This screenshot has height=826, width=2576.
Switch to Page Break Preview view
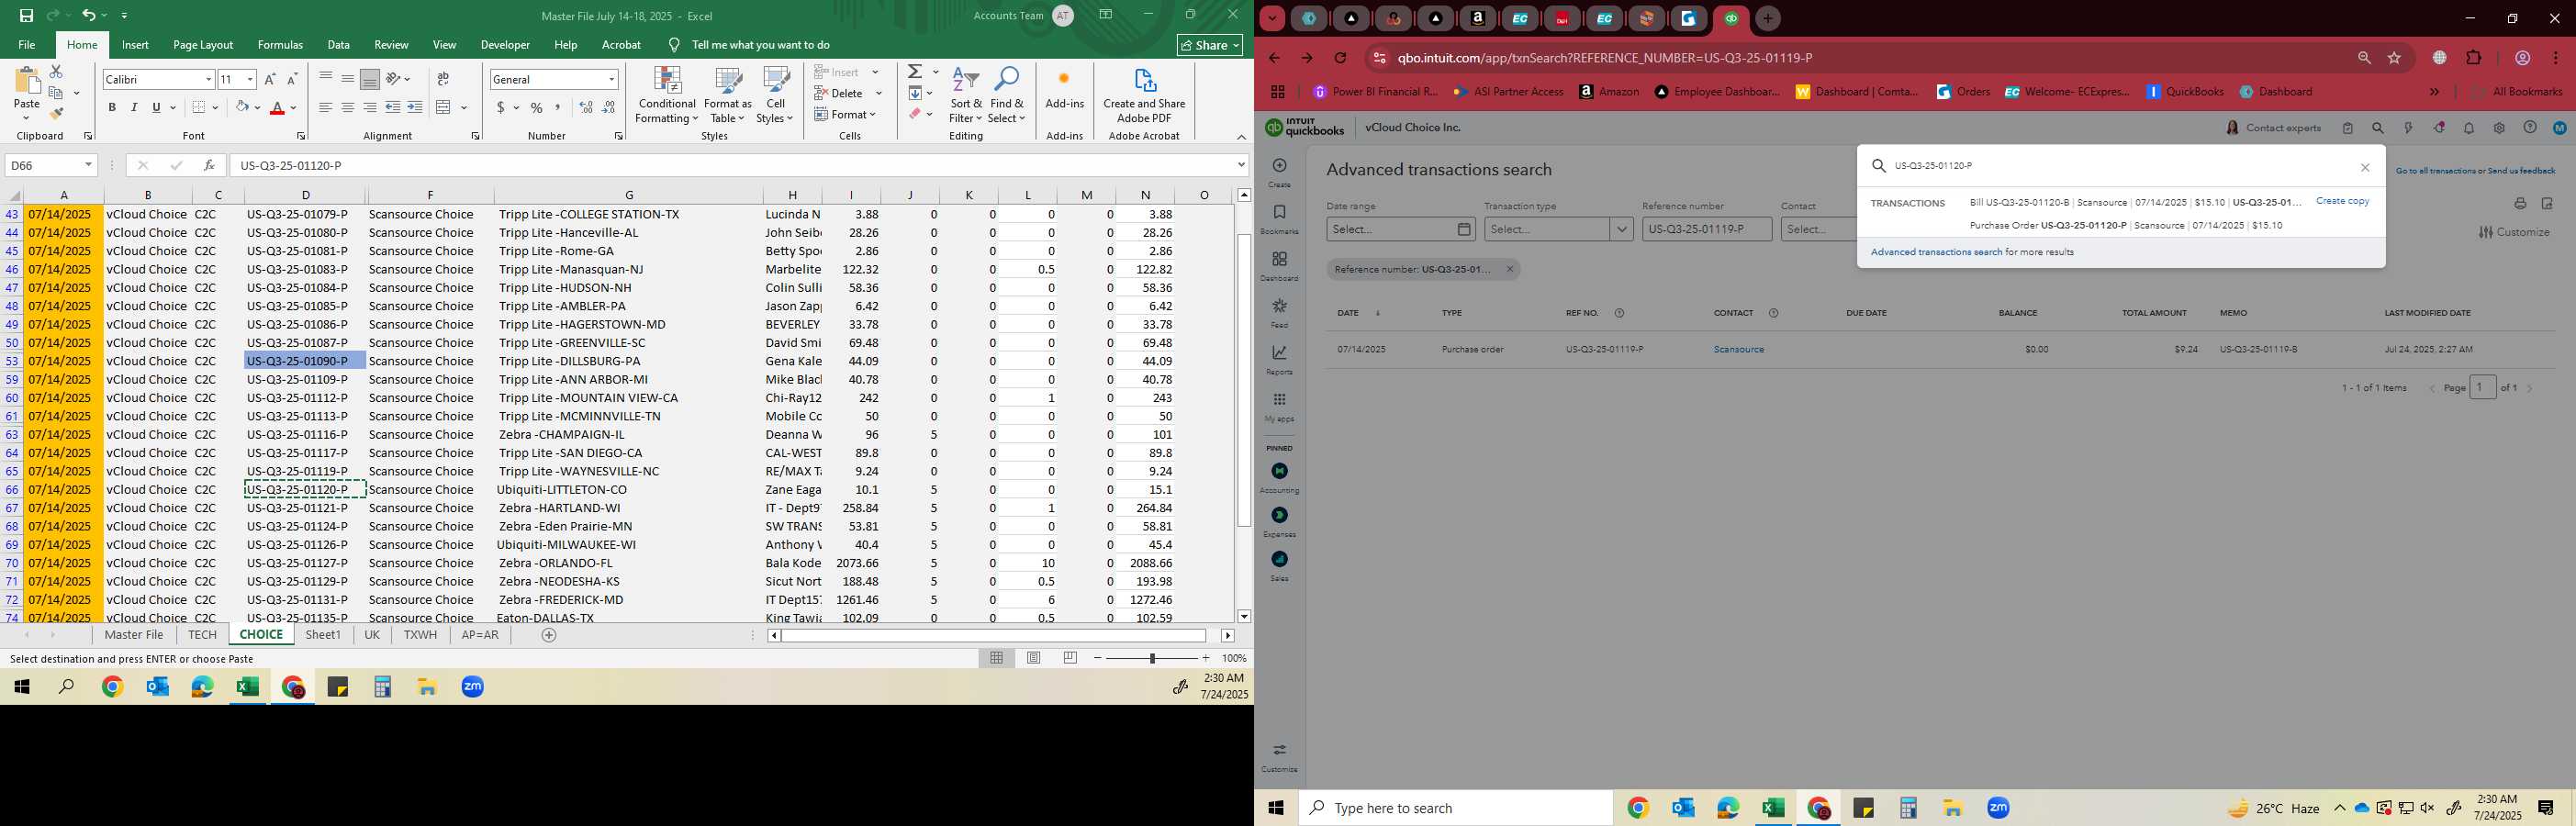[x=1071, y=658]
